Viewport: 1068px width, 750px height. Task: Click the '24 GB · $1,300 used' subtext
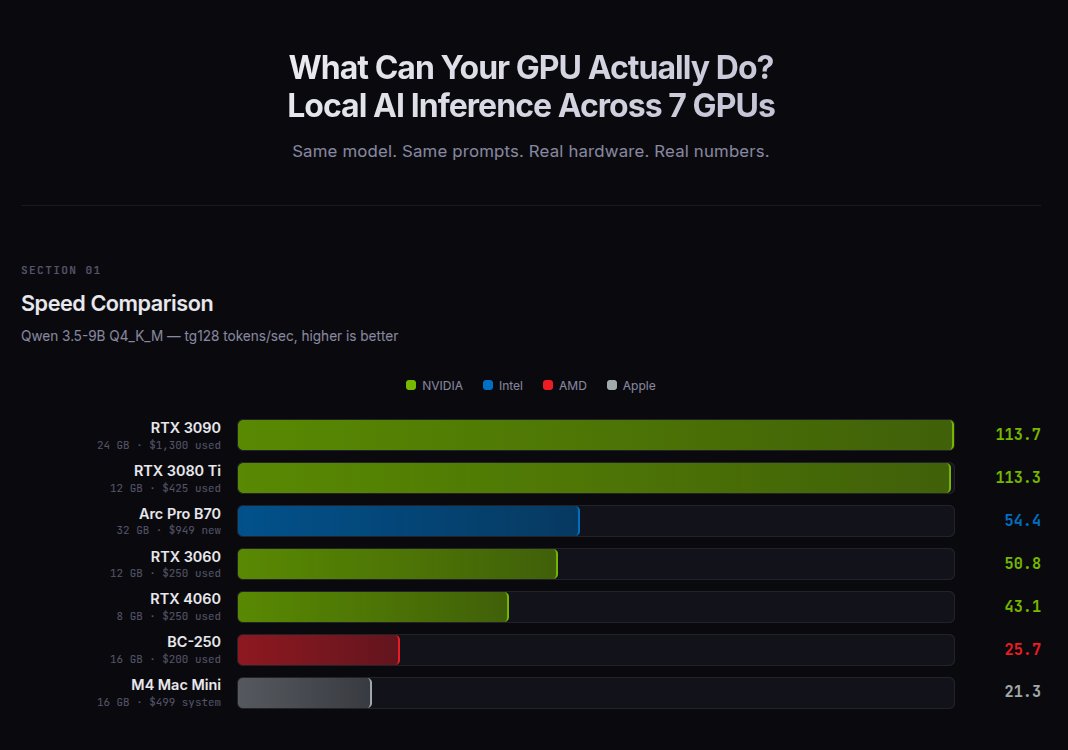[x=159, y=446]
